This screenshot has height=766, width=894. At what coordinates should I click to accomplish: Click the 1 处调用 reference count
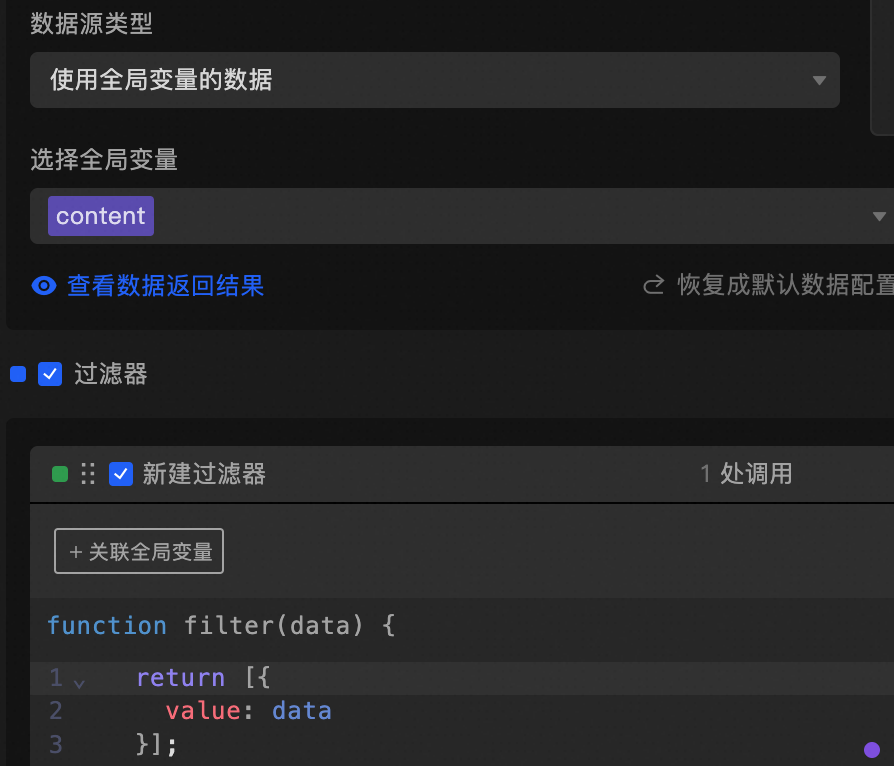pos(746,474)
